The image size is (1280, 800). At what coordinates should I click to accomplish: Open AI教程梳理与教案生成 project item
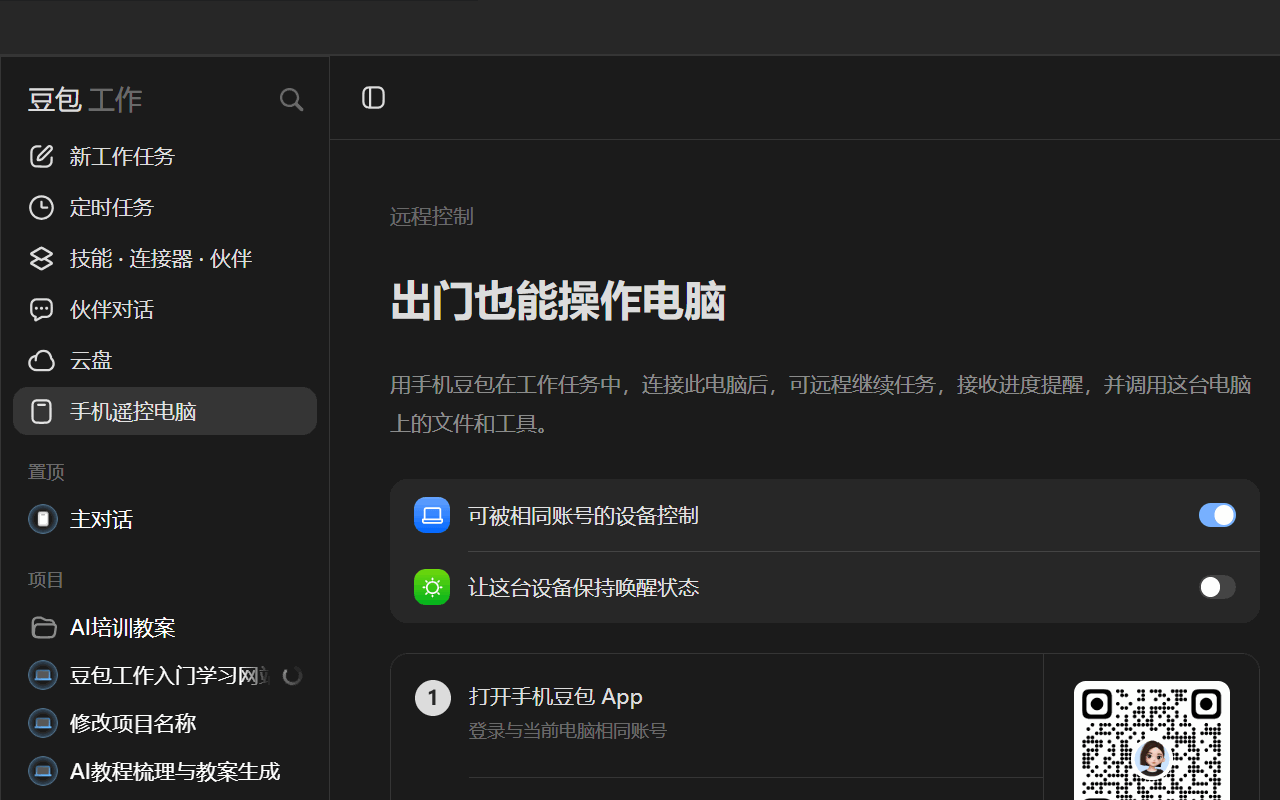[x=165, y=771]
